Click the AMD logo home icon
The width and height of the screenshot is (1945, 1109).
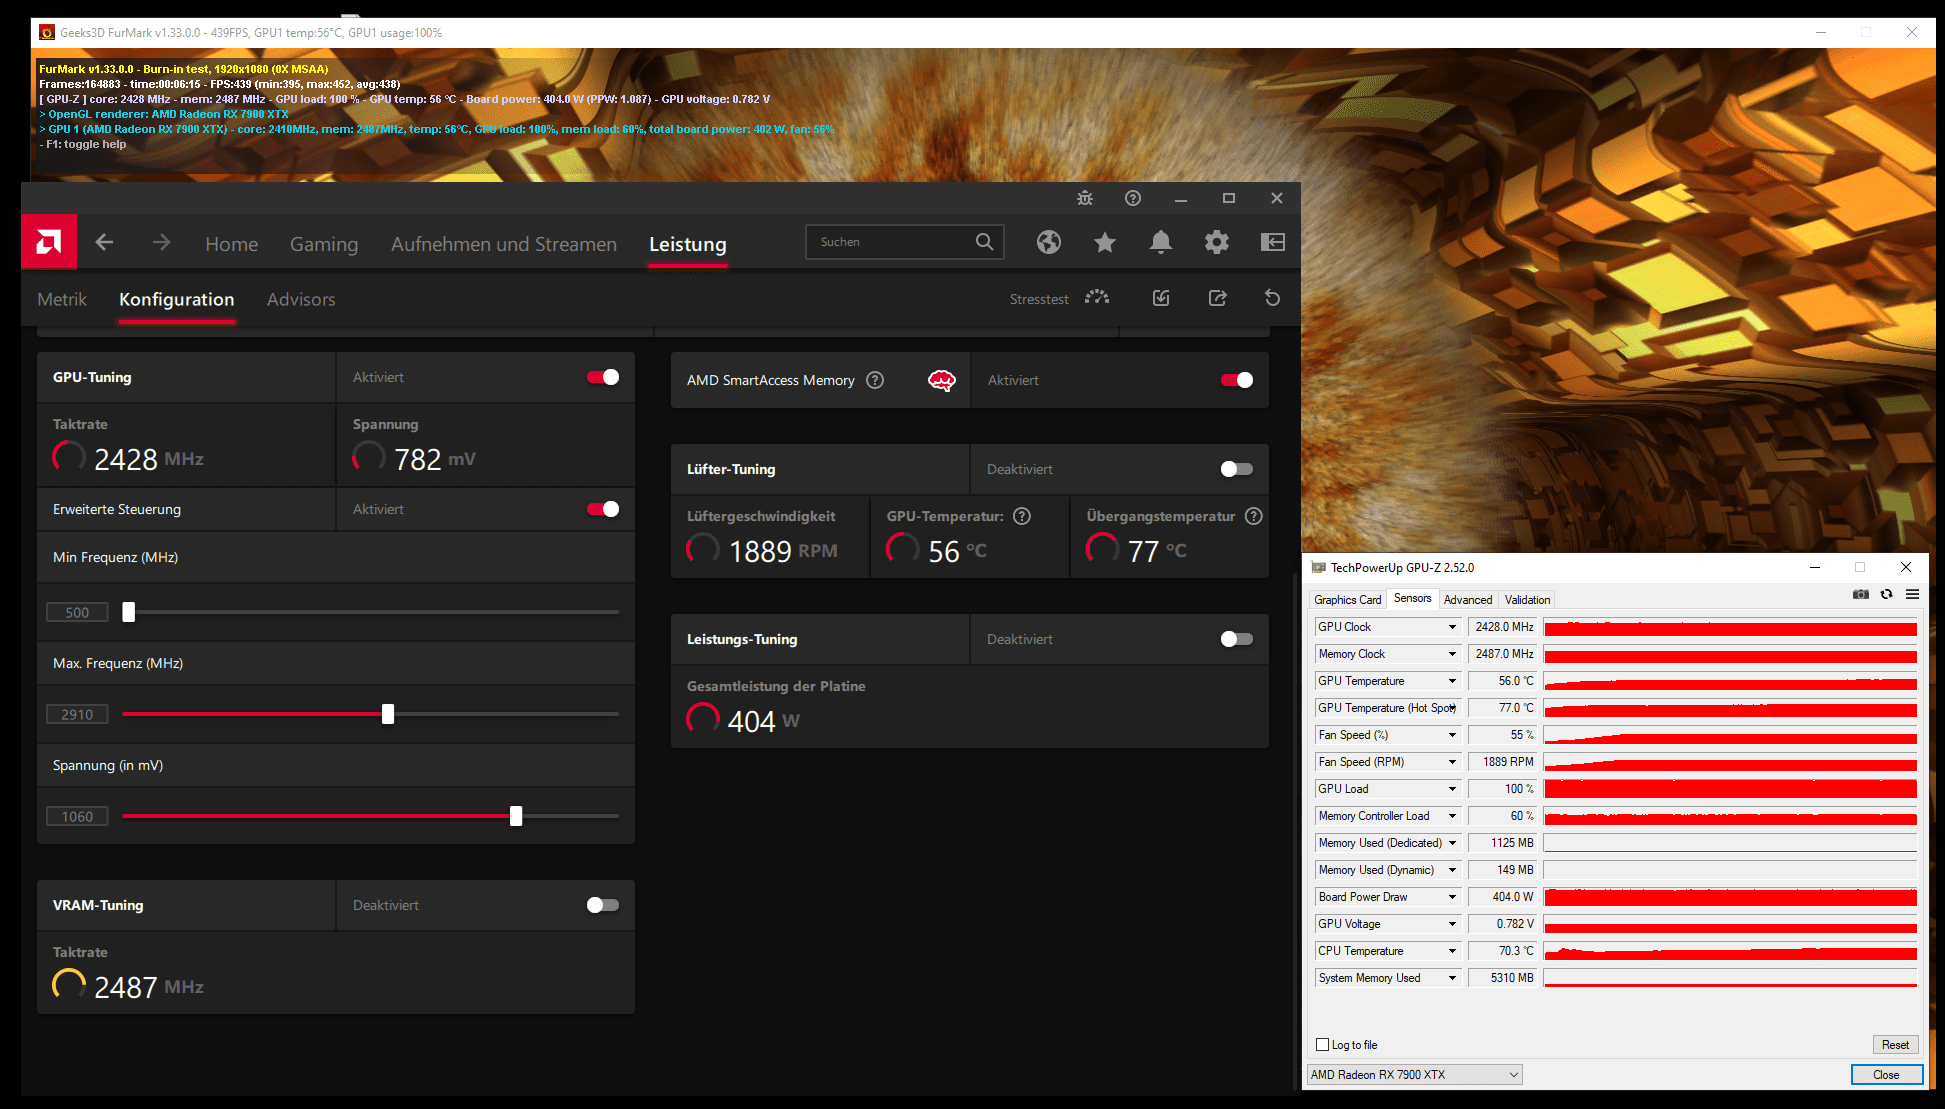(49, 242)
